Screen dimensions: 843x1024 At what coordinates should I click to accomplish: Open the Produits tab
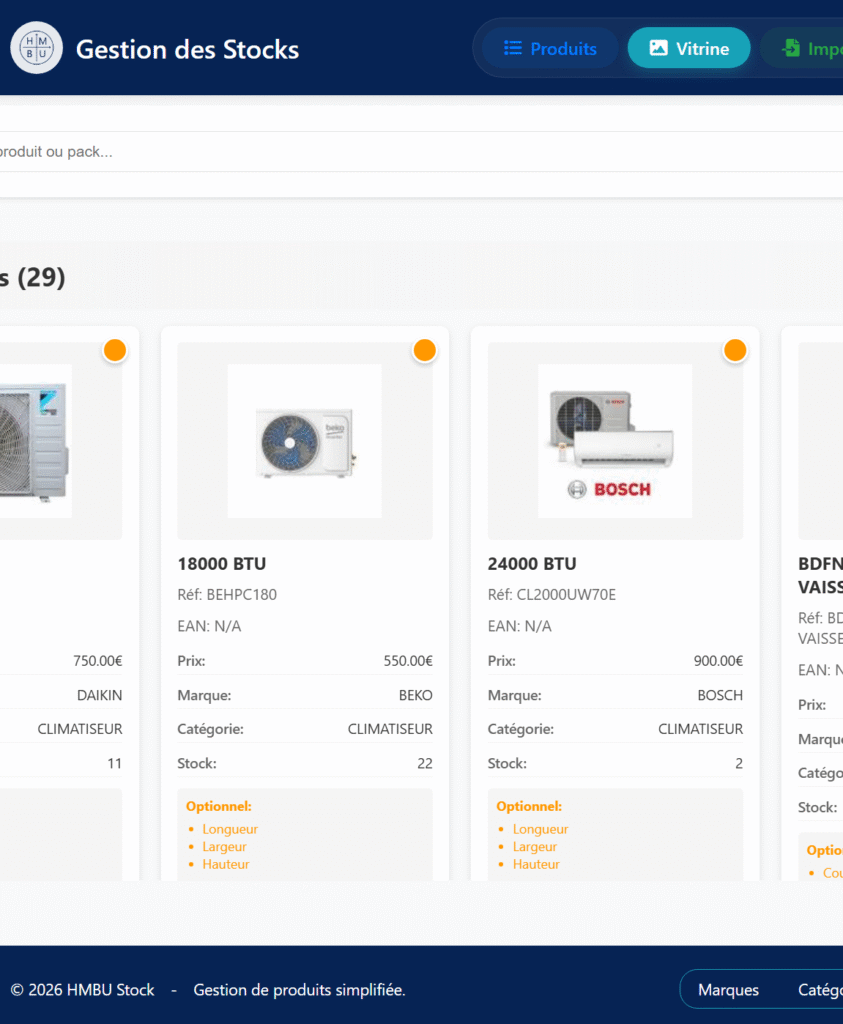pos(550,48)
